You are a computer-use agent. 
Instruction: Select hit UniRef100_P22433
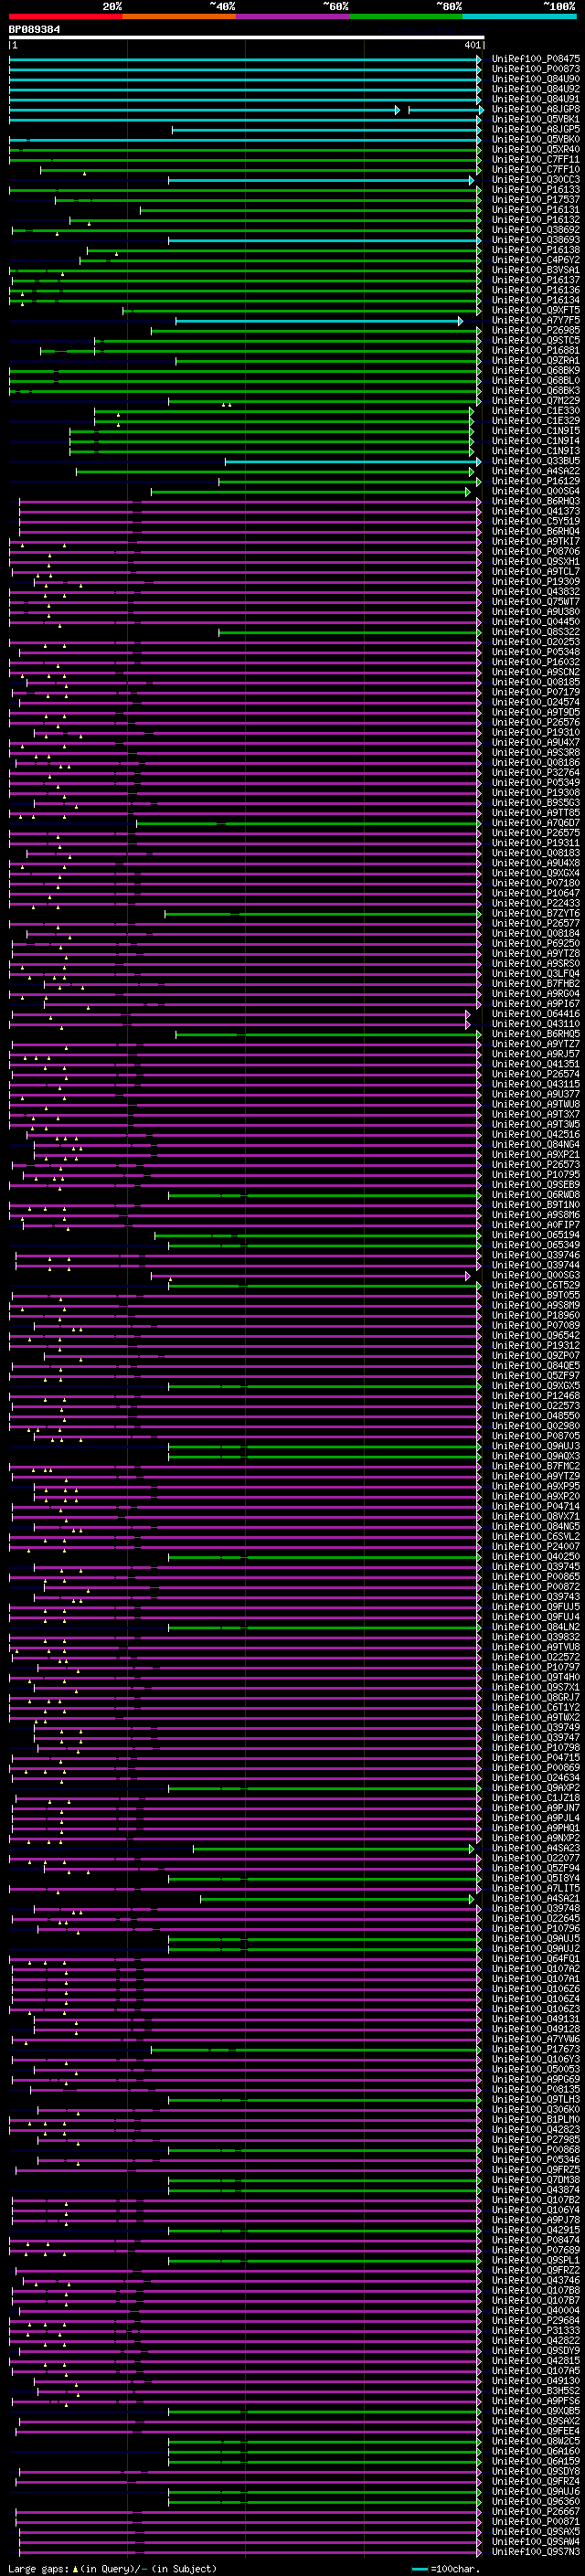pyautogui.click(x=536, y=903)
